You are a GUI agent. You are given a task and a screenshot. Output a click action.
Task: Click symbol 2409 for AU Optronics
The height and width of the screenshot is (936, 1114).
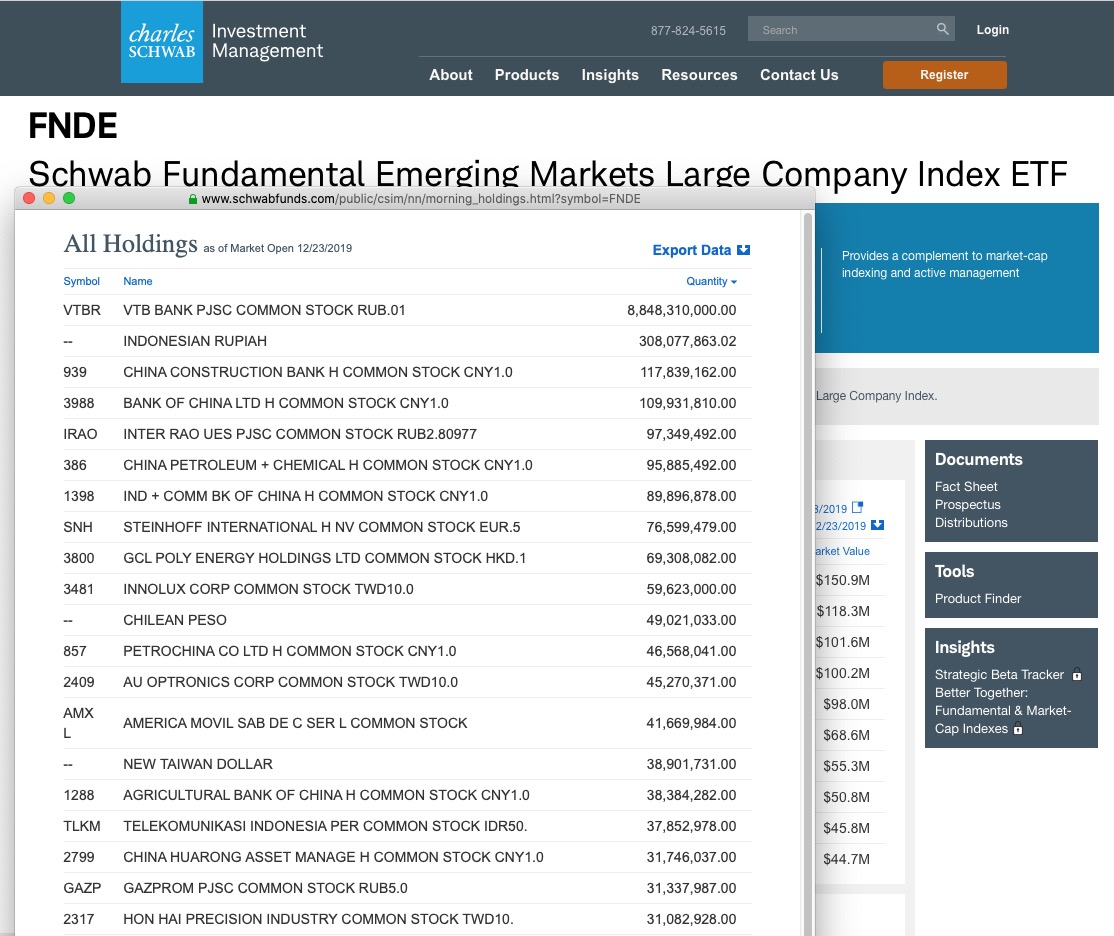[x=78, y=682]
